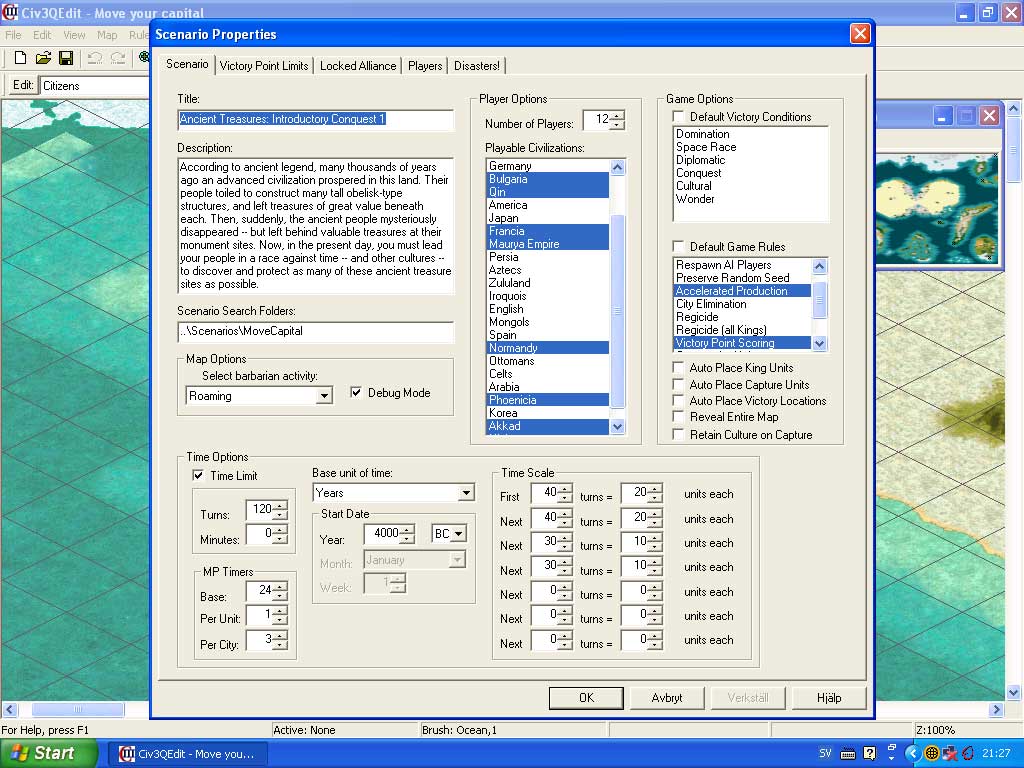Open the BC era dropdown

pyautogui.click(x=458, y=534)
